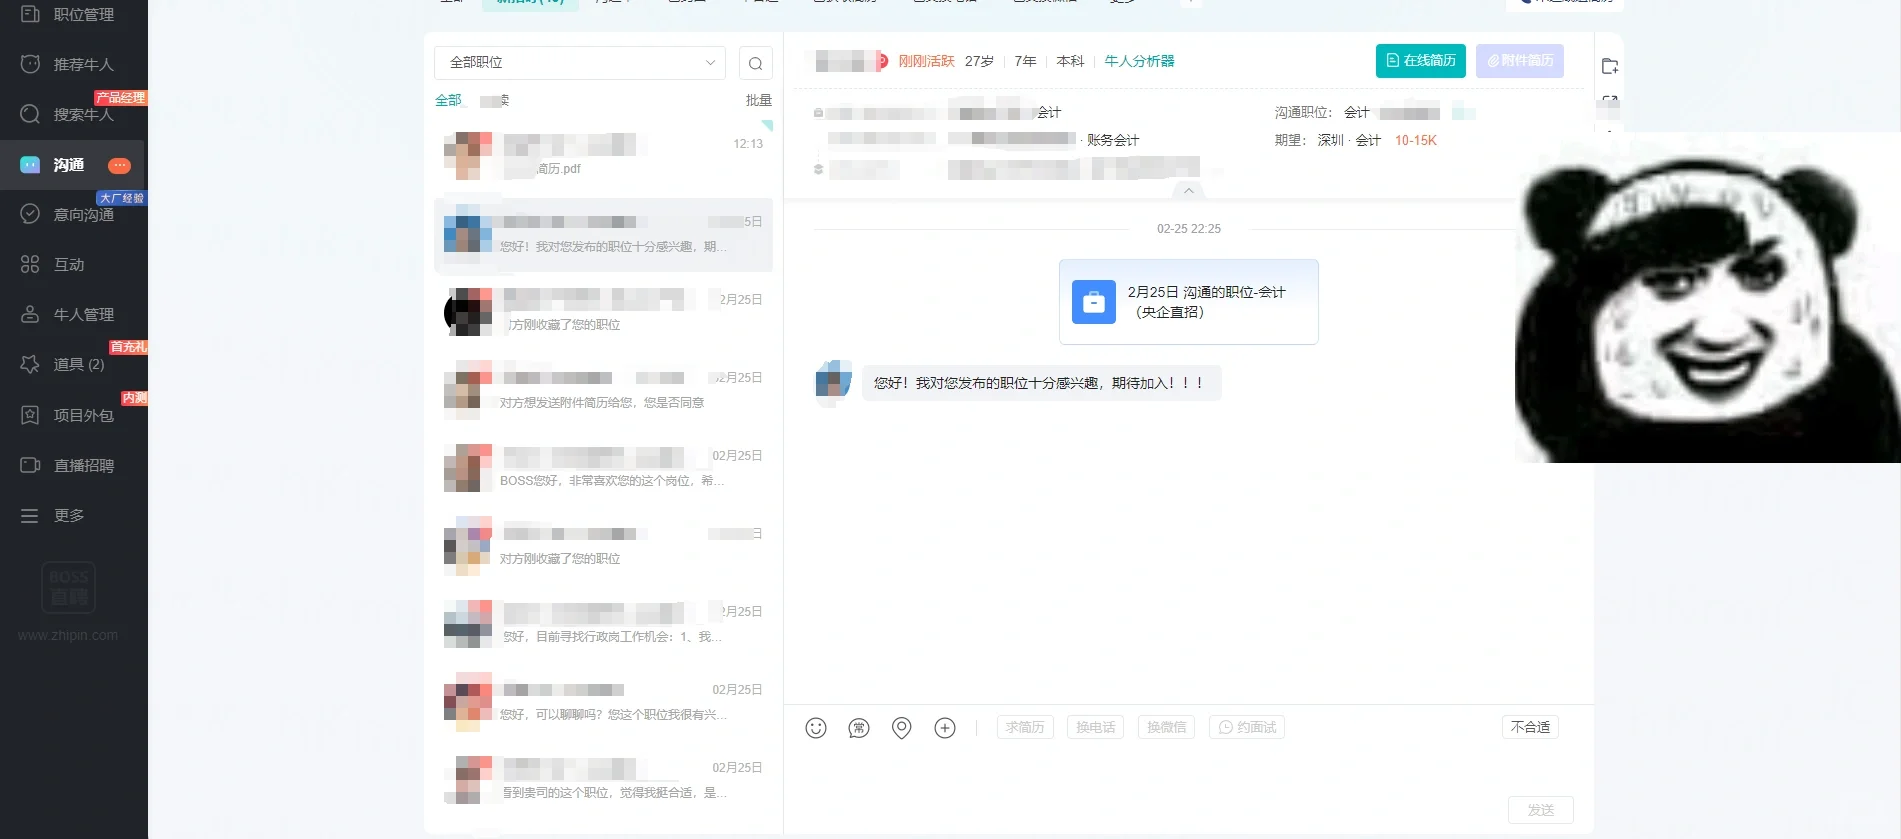Select the 全部 filter tab

(x=448, y=100)
